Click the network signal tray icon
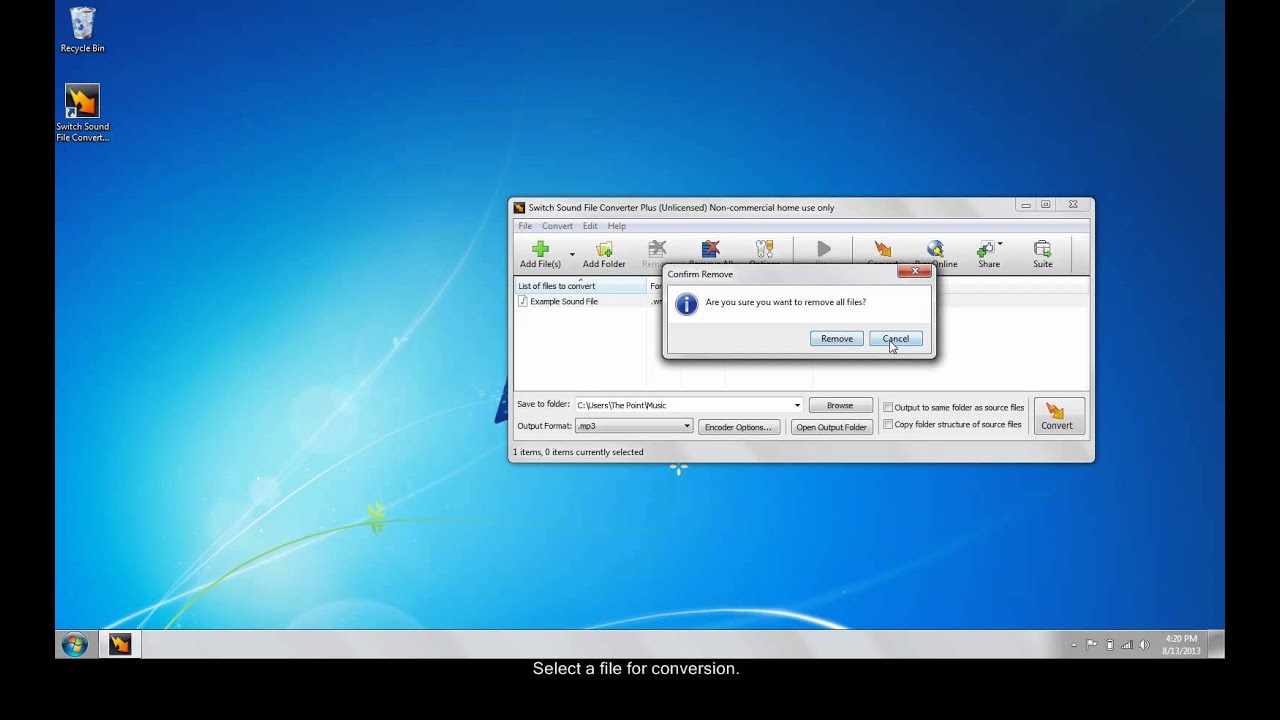 pos(1127,645)
